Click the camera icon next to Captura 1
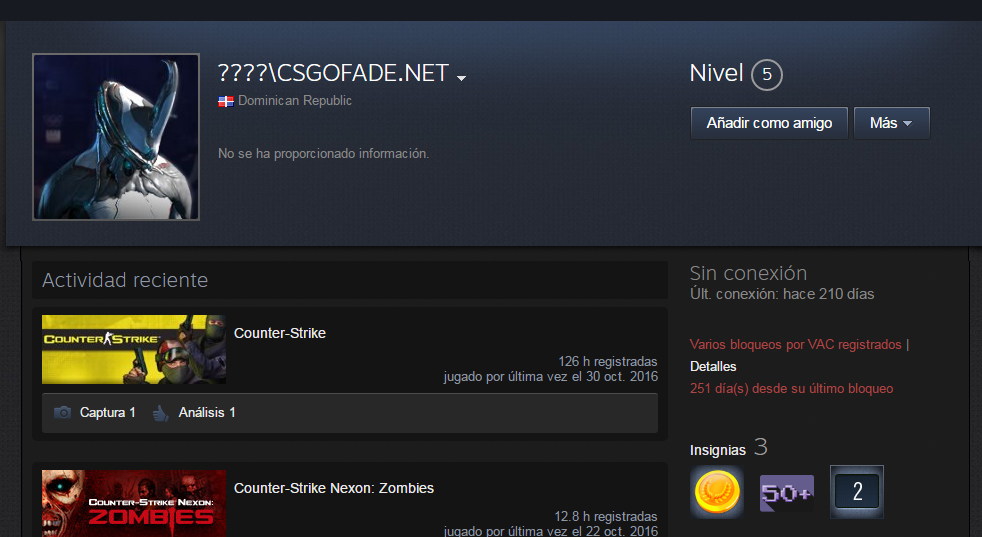 (x=62, y=412)
